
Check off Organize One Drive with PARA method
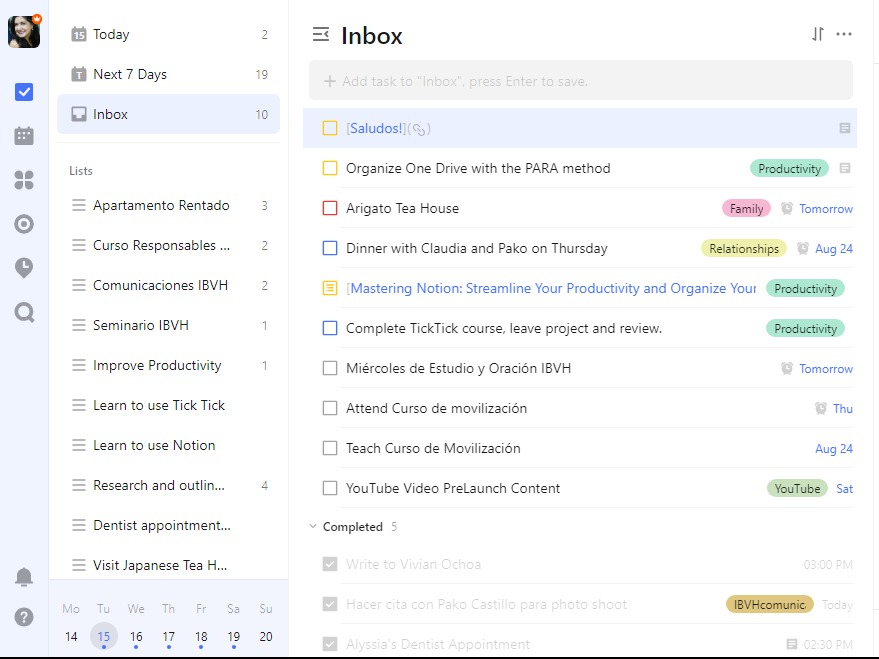pos(330,168)
